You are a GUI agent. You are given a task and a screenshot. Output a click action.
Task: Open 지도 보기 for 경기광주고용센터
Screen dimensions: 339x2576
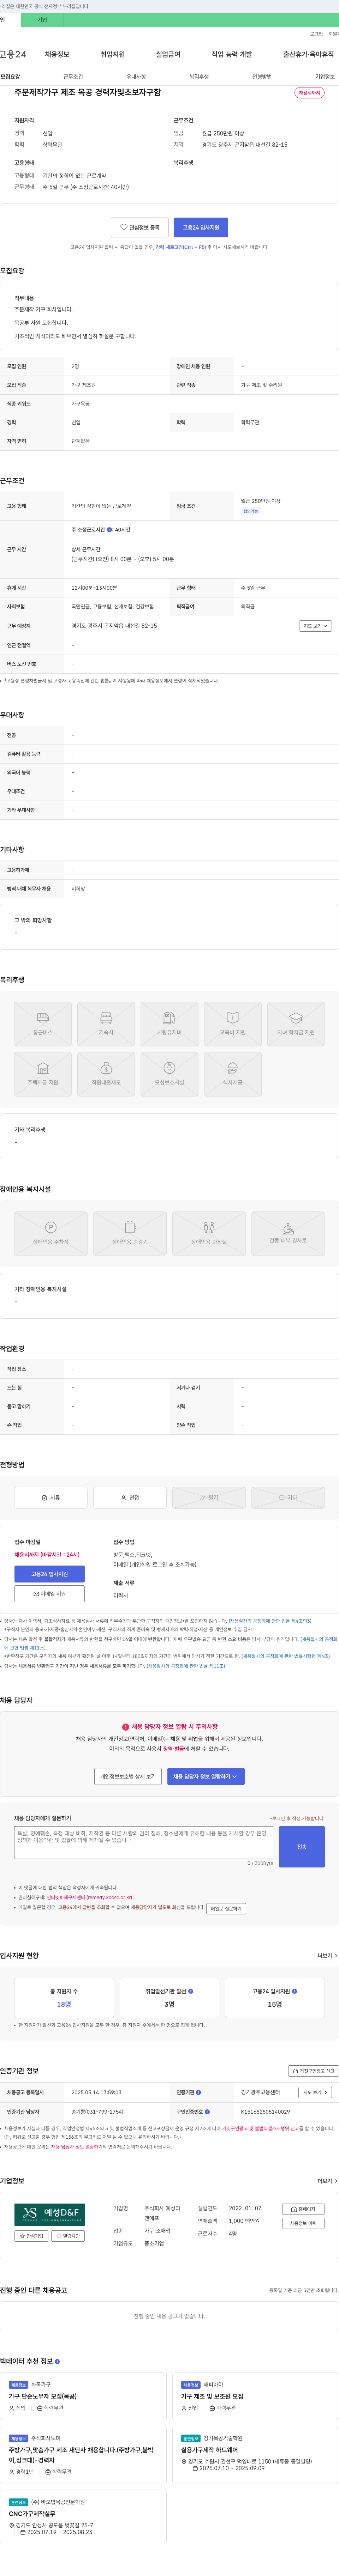click(315, 2092)
